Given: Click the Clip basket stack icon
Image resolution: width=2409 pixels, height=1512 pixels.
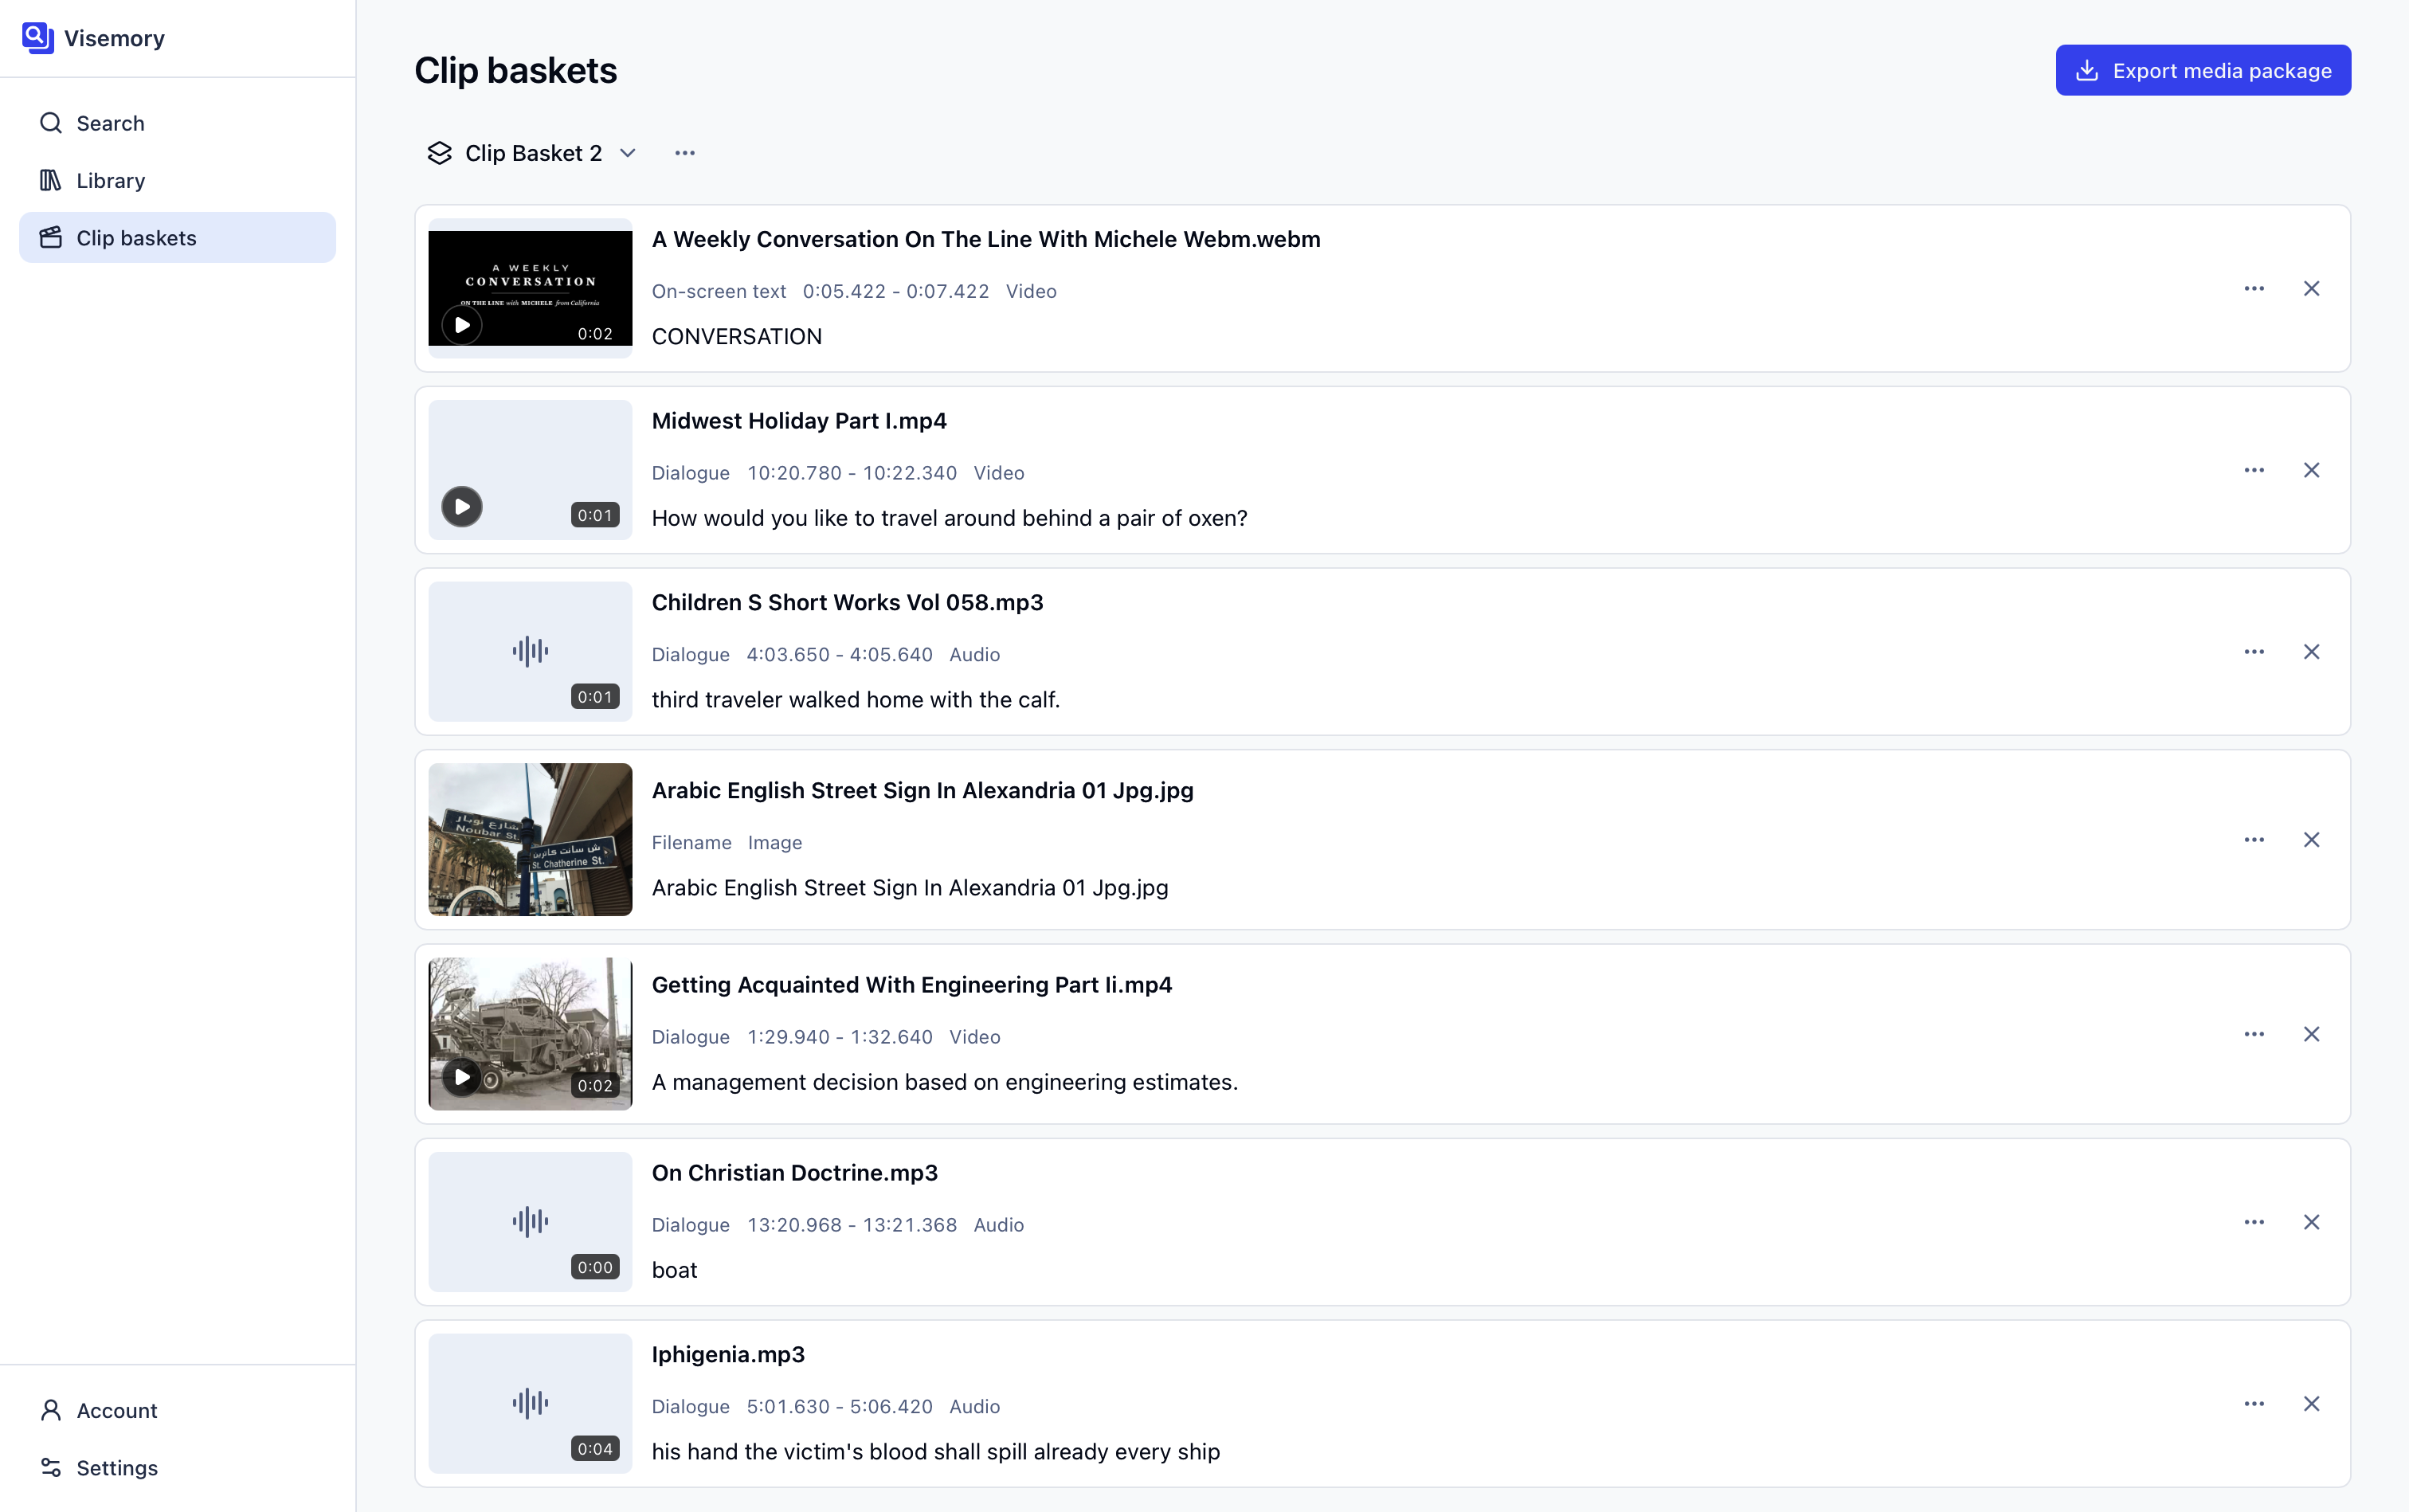Looking at the screenshot, I should pos(440,153).
